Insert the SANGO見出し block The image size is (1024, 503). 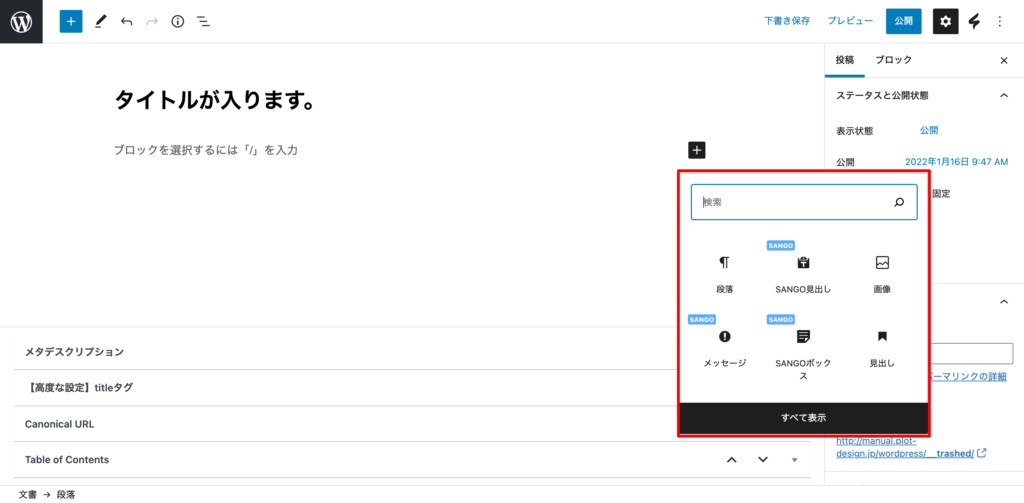(803, 273)
